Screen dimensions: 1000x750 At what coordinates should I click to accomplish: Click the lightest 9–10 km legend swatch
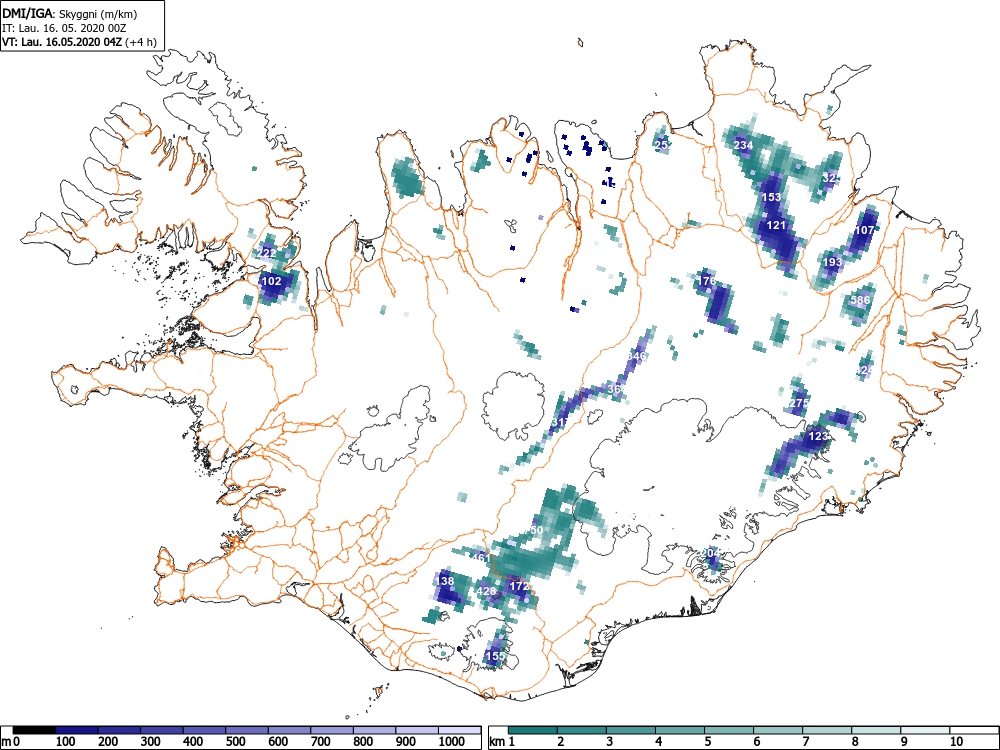point(925,730)
